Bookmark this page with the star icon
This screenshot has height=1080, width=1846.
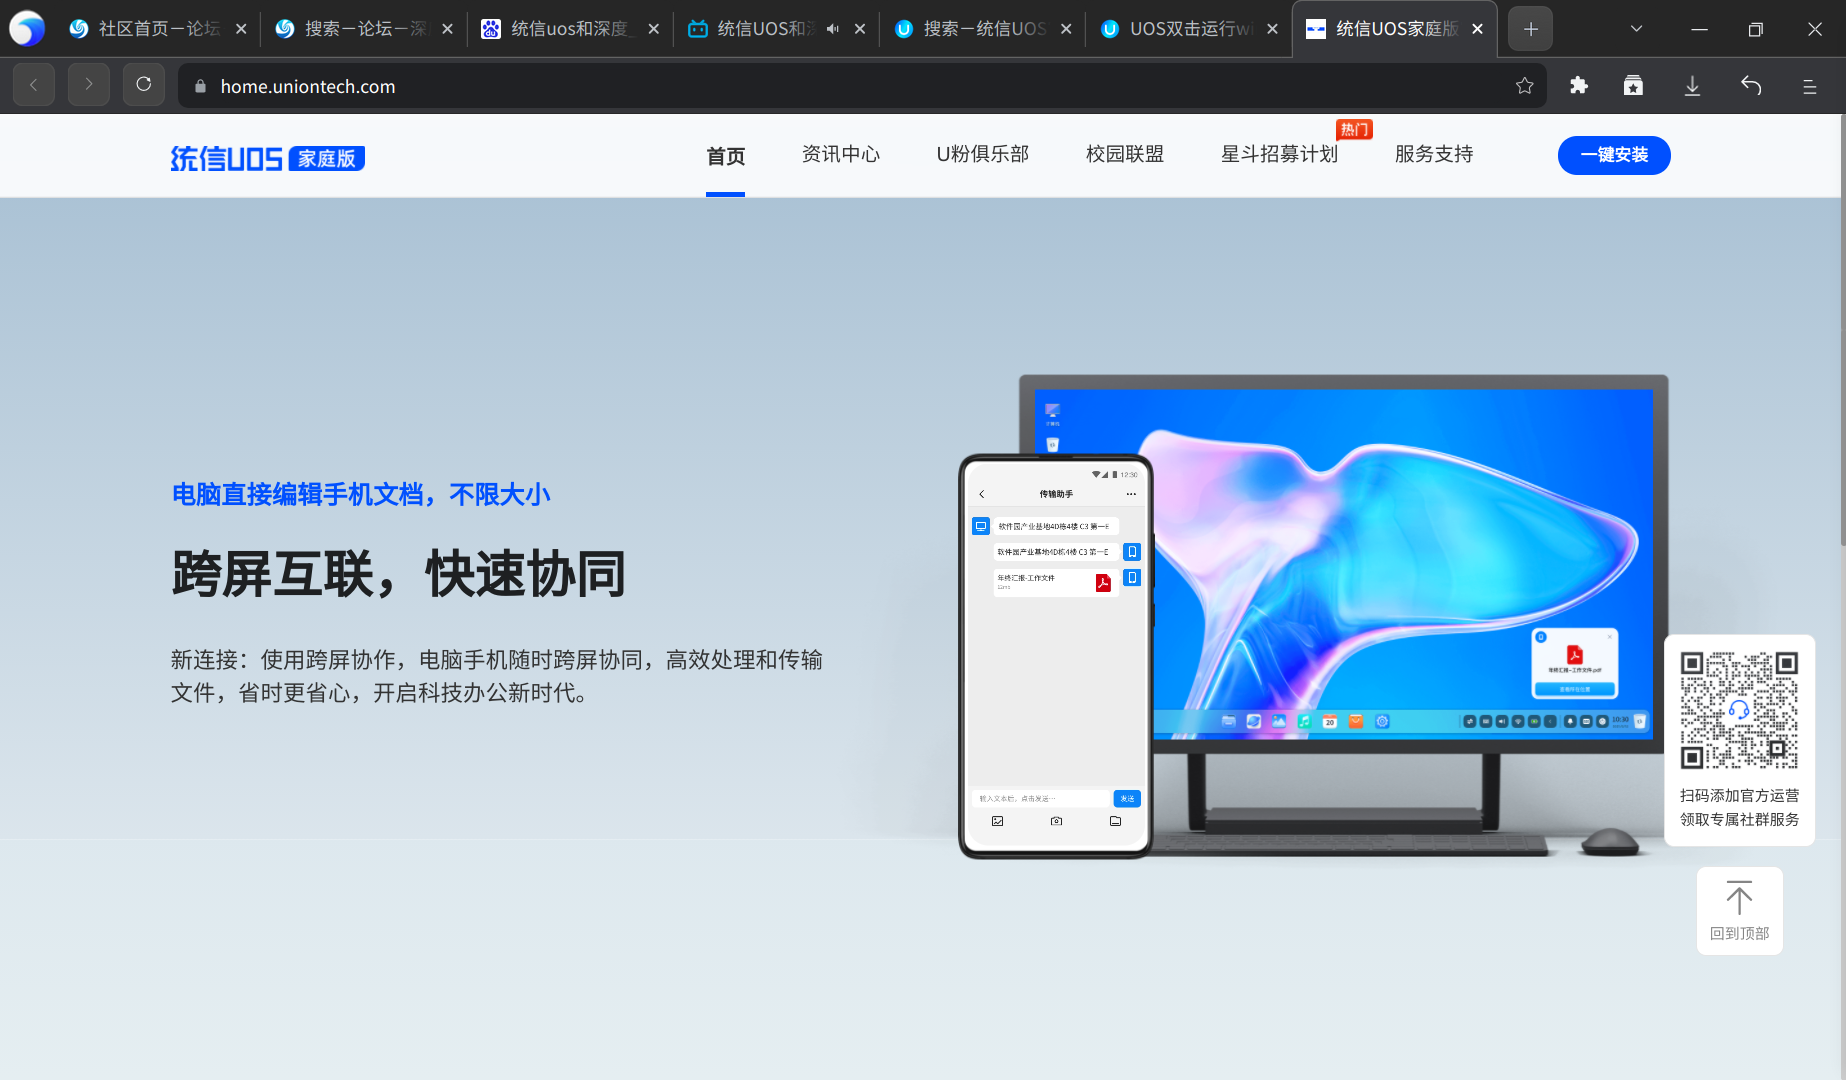(1524, 86)
